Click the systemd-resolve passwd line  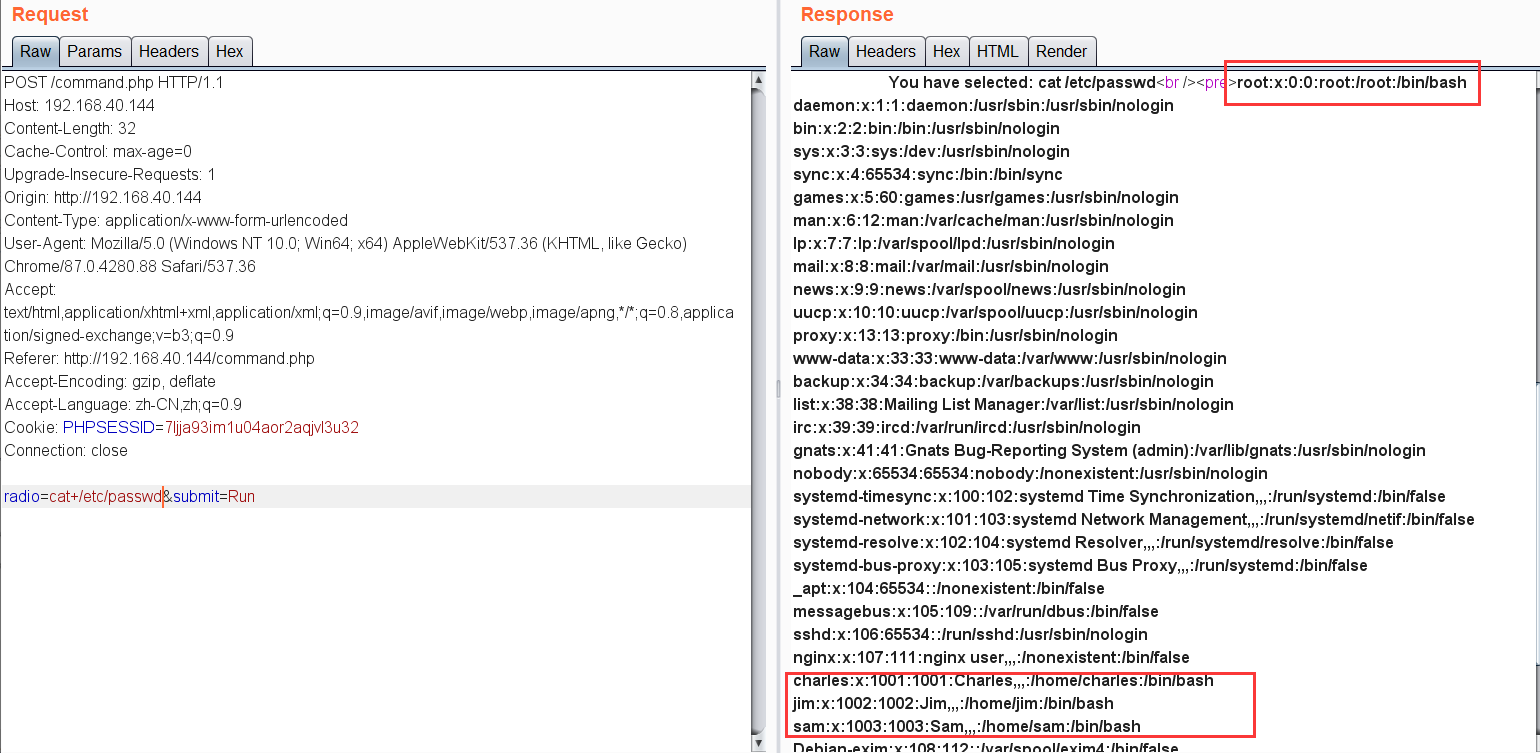tap(1093, 542)
